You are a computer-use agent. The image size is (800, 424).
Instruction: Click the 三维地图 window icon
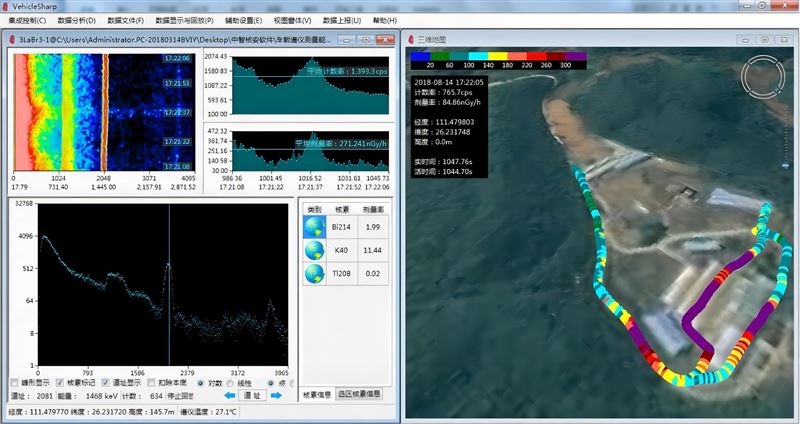413,39
